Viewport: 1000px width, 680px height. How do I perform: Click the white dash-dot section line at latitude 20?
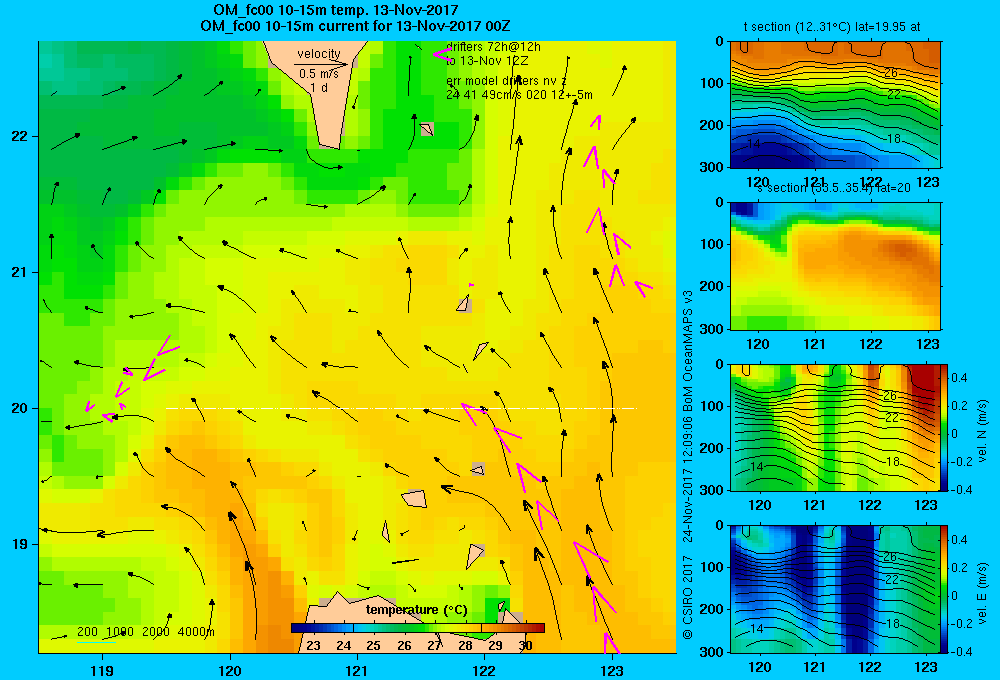(x=401, y=408)
